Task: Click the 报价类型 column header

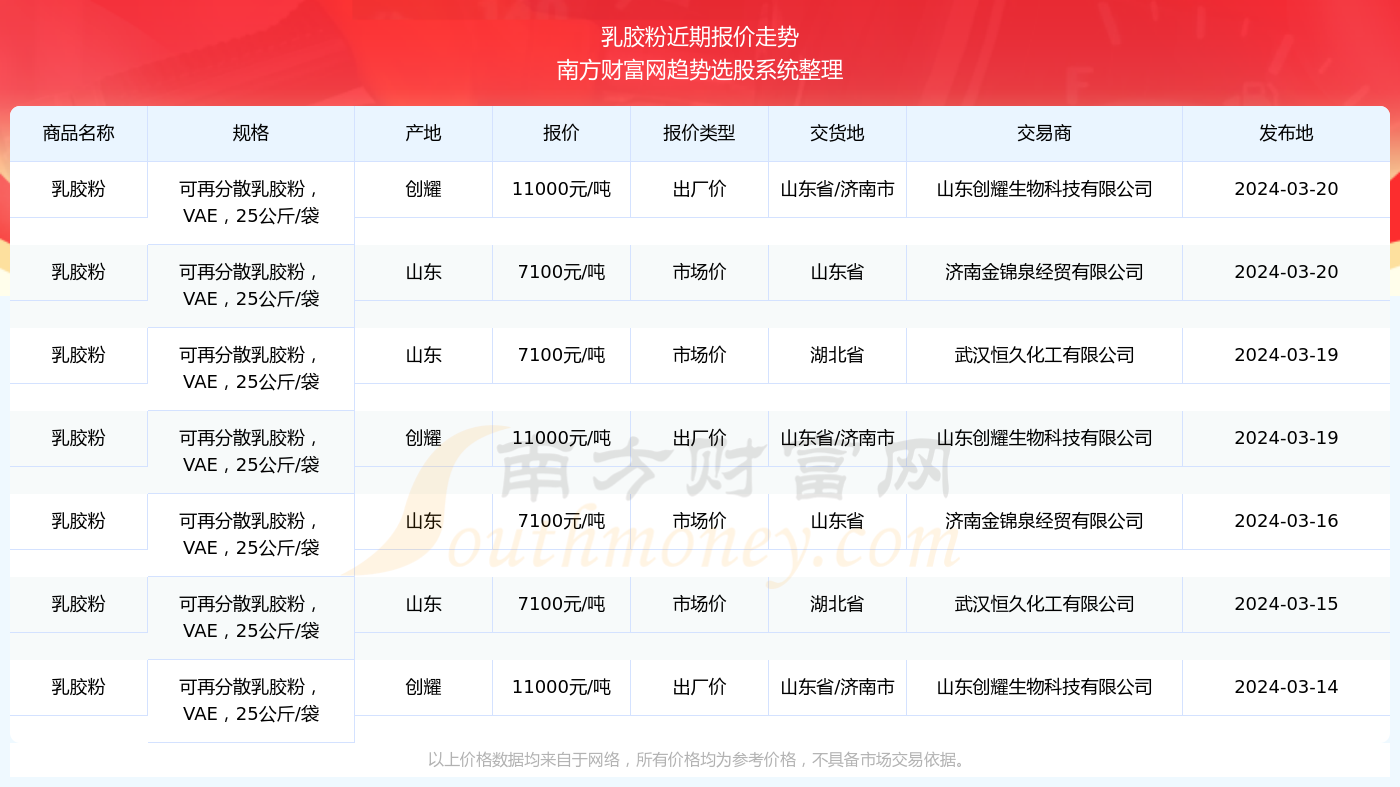Action: (699, 133)
